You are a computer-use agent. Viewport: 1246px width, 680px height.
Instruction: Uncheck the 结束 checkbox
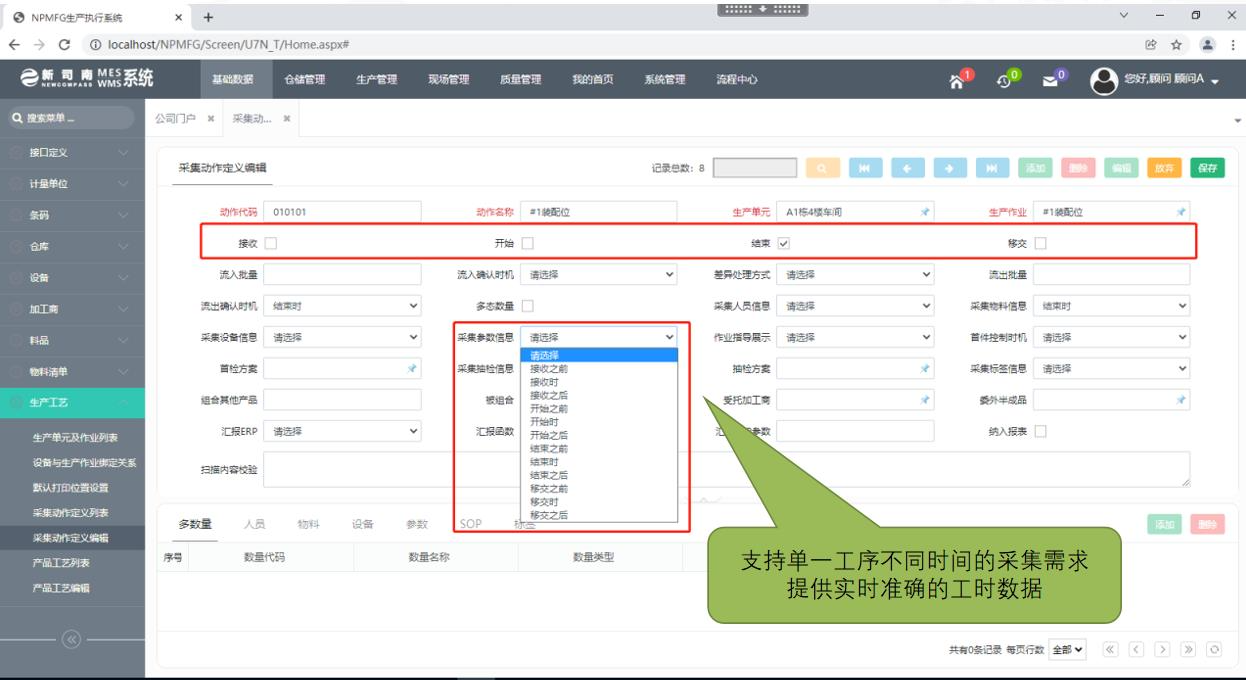[784, 243]
